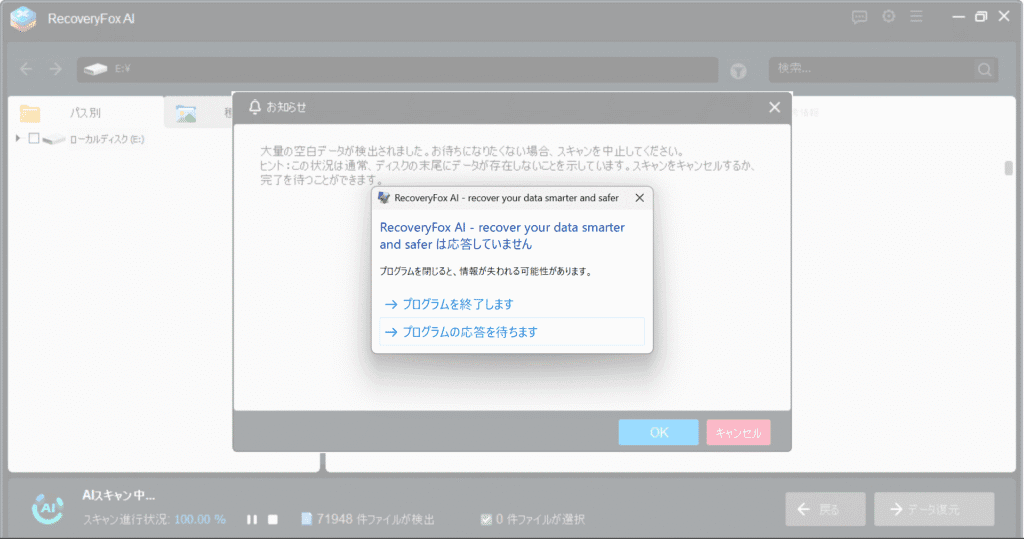Open the settings gear icon
Viewport: 1024px width, 539px height.
point(888,16)
